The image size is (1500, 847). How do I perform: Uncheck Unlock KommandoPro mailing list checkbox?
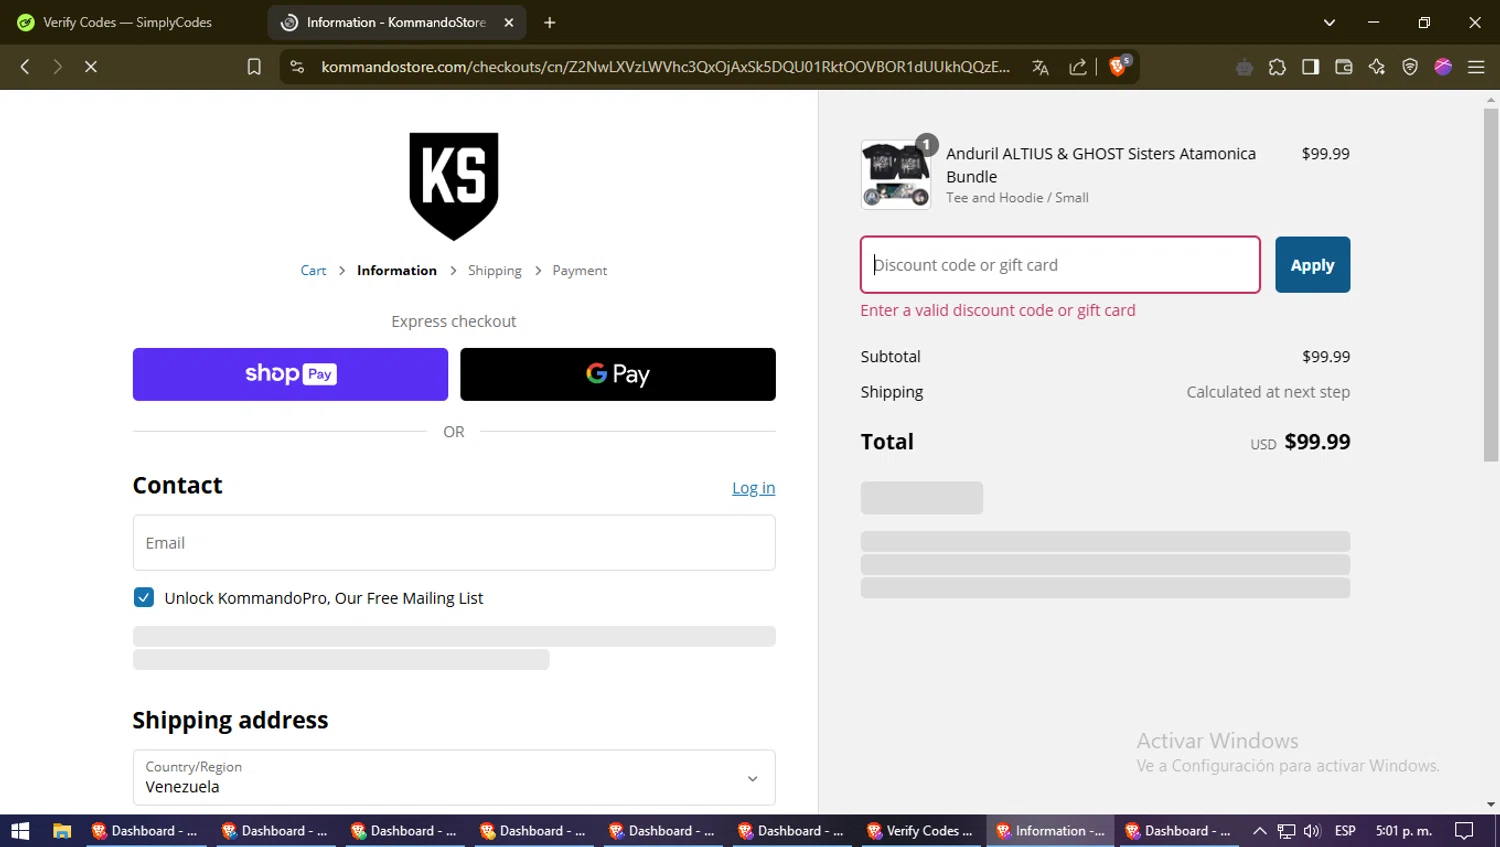(x=144, y=598)
